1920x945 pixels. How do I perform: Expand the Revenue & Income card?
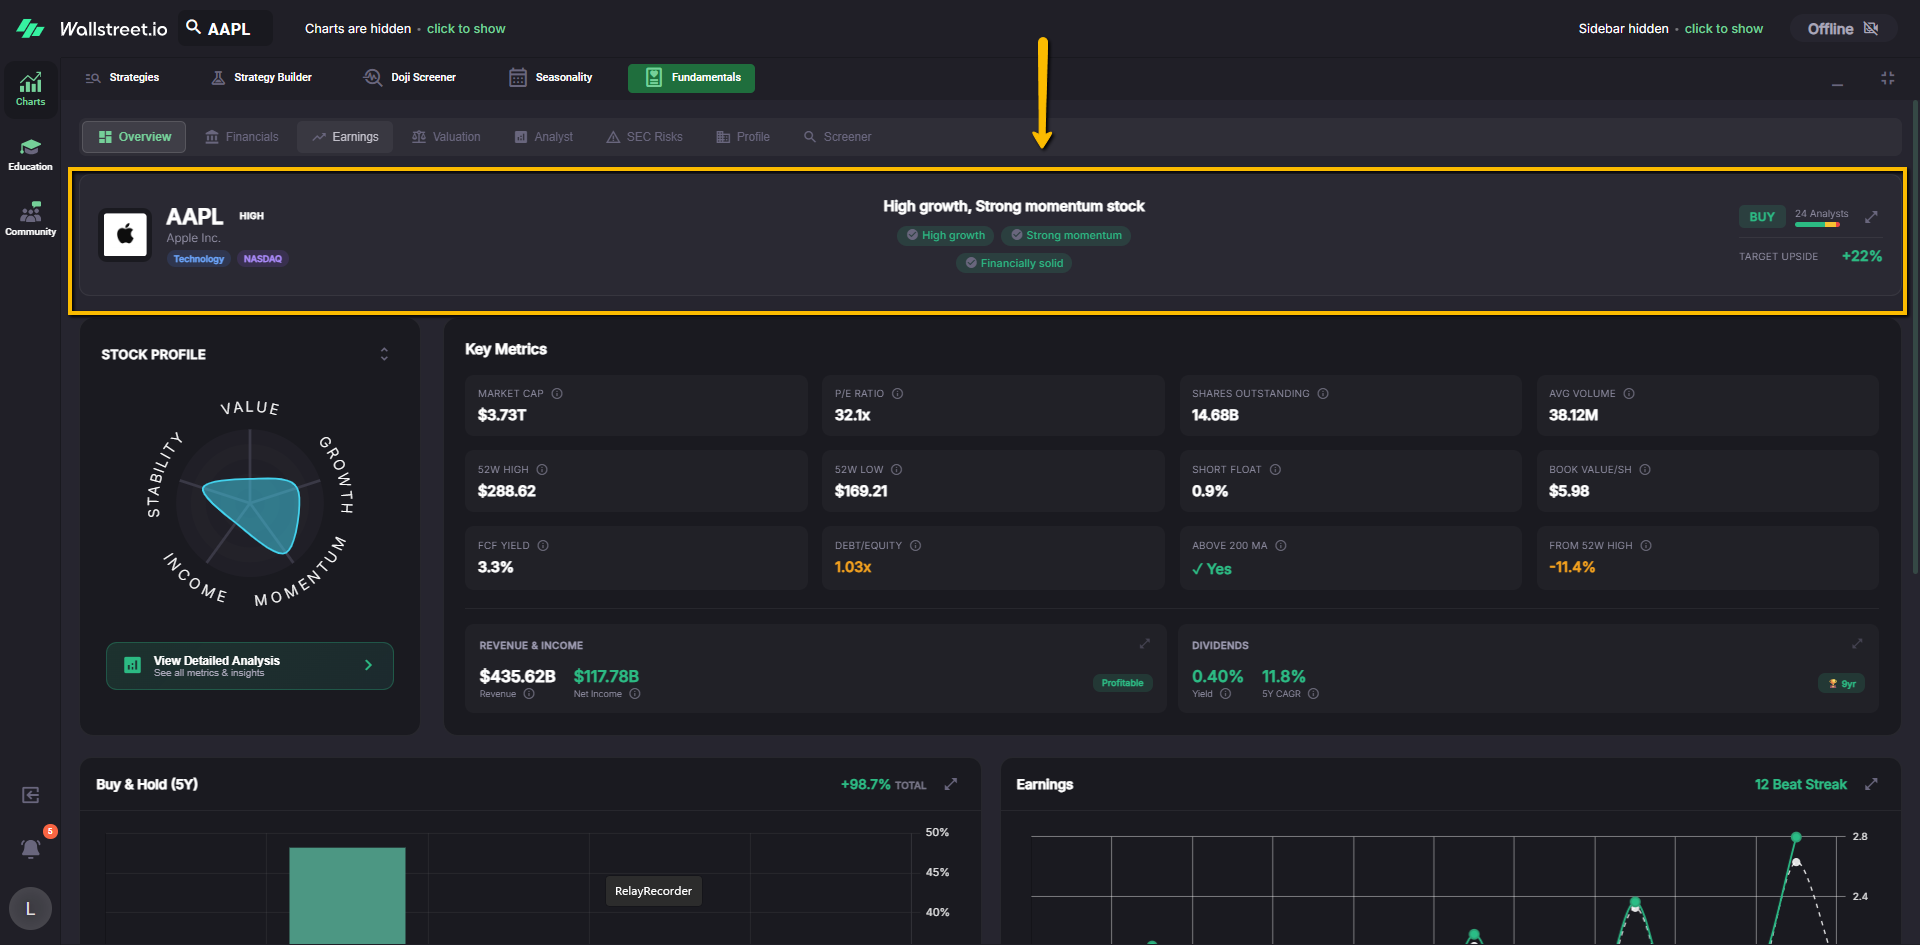tap(1145, 644)
